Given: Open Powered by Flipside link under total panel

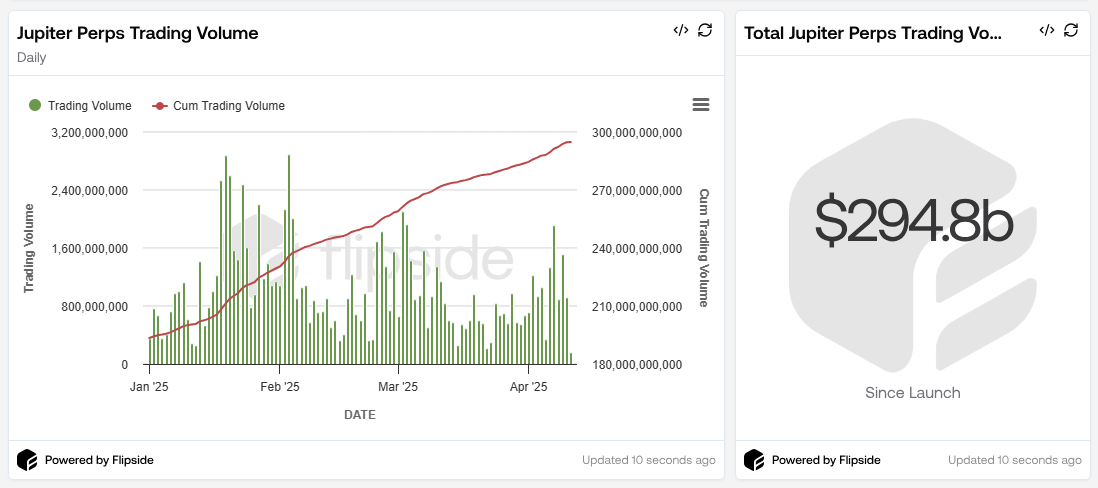Looking at the screenshot, I should pyautogui.click(x=825, y=461).
